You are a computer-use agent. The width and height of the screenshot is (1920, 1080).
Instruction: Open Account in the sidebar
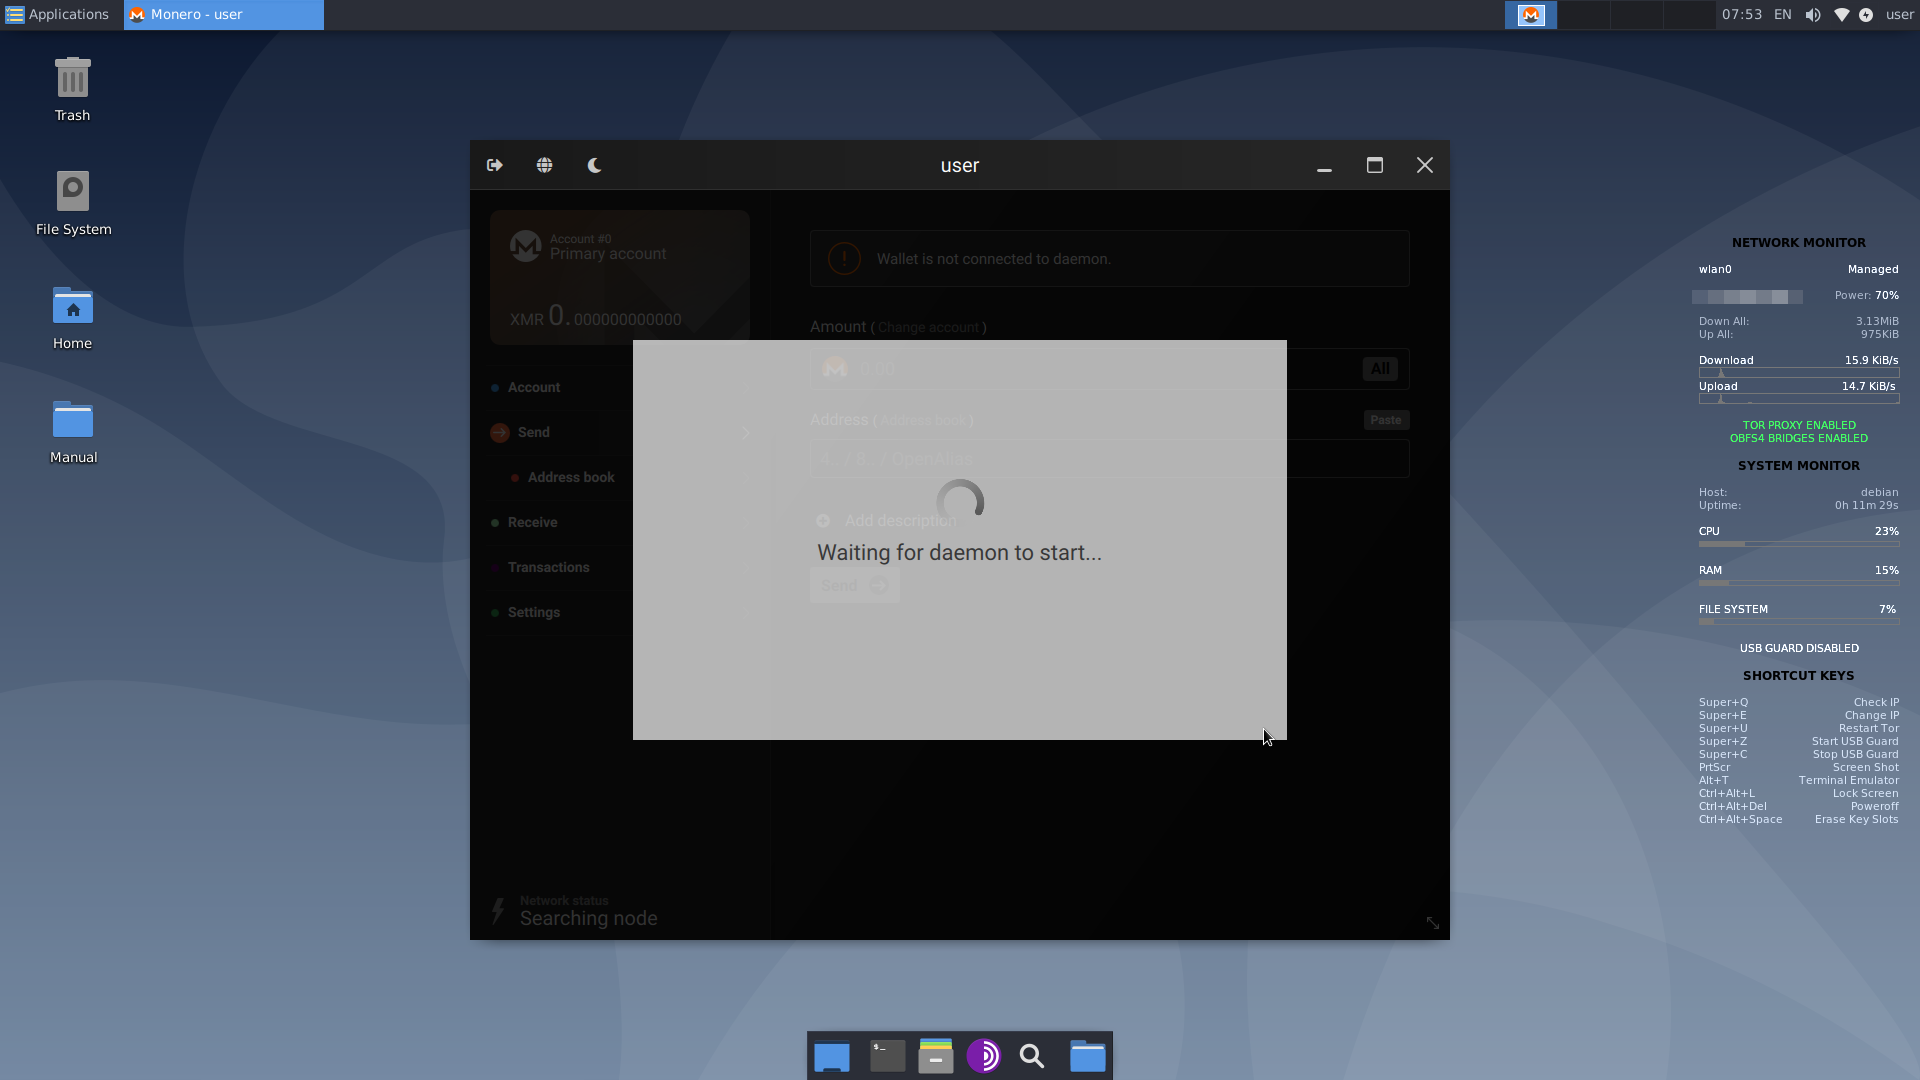pyautogui.click(x=534, y=387)
